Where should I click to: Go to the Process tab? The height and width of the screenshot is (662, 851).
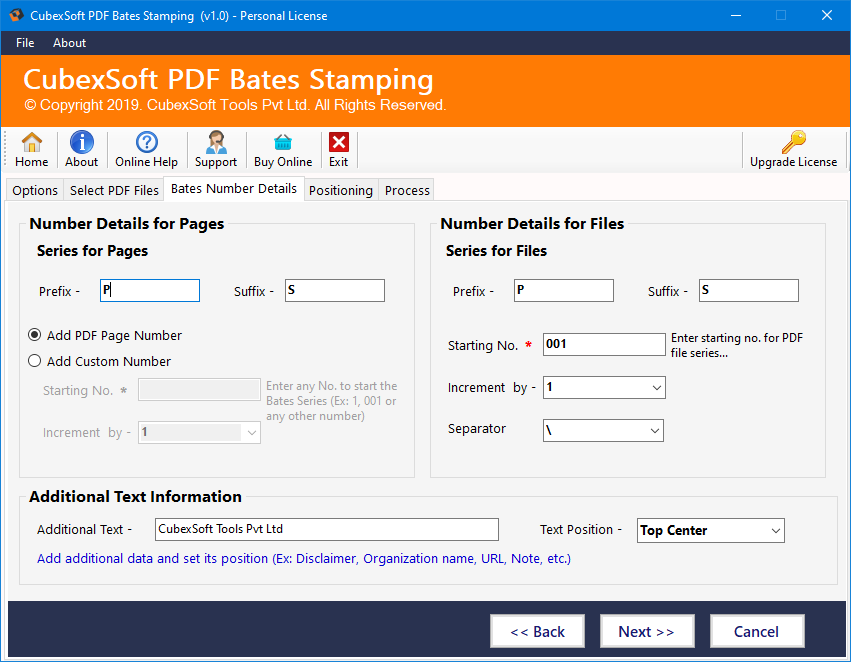tap(407, 190)
